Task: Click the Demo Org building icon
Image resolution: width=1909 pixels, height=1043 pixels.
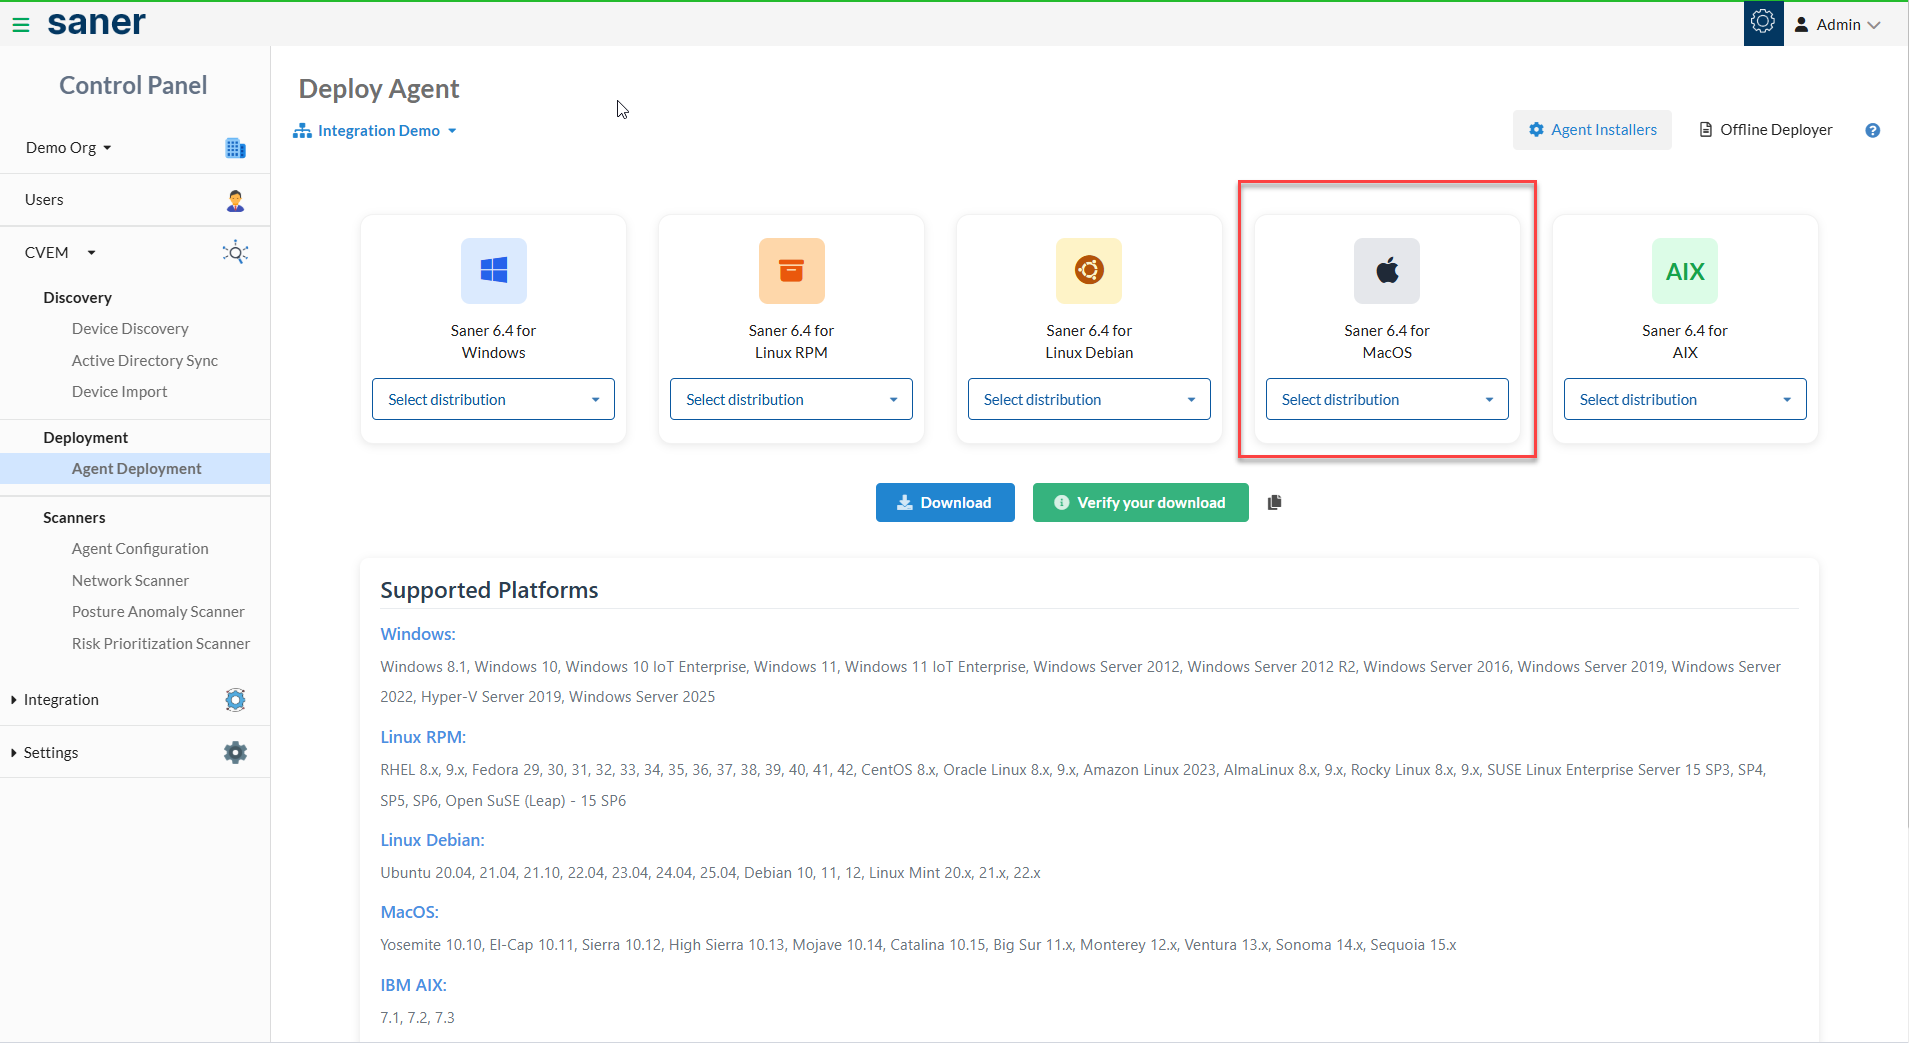Action: (236, 148)
